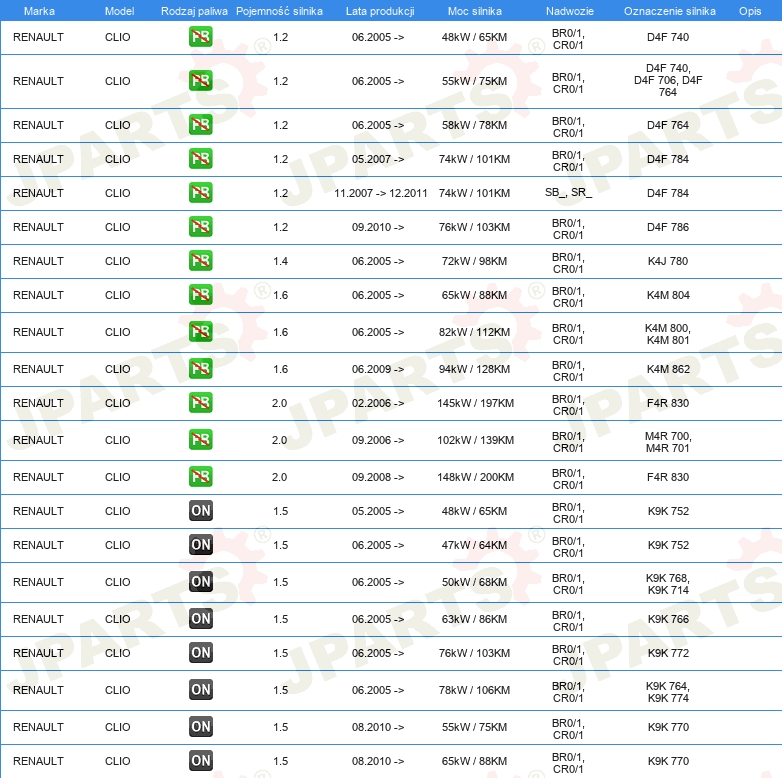
Task: Click the petrol fuel icon for engine D4F 786
Action: (x=201, y=227)
